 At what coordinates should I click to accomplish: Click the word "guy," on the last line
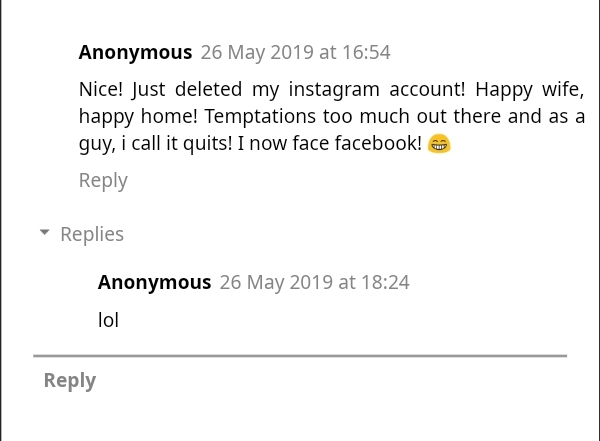(x=97, y=144)
